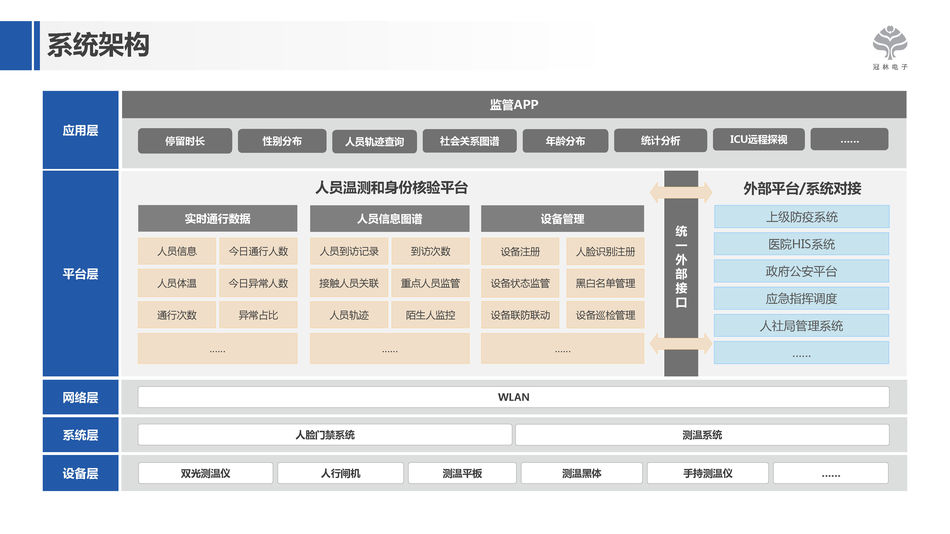950x534 pixels.
Task: Choose the 社会关系图谱 box
Action: 469,141
